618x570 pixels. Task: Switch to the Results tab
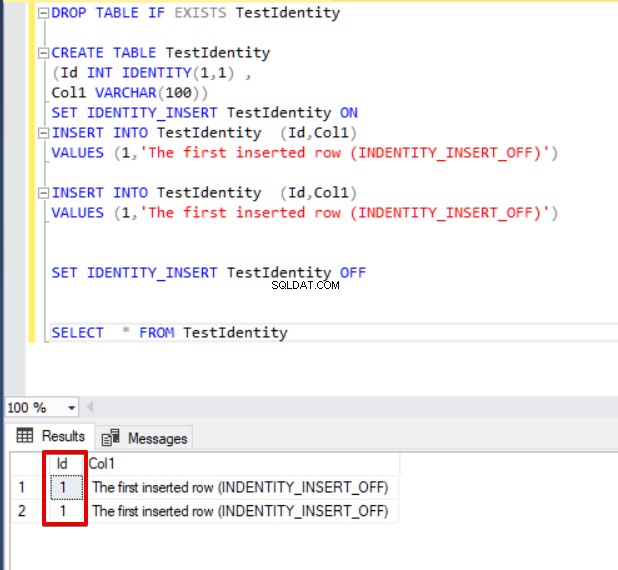coord(50,436)
